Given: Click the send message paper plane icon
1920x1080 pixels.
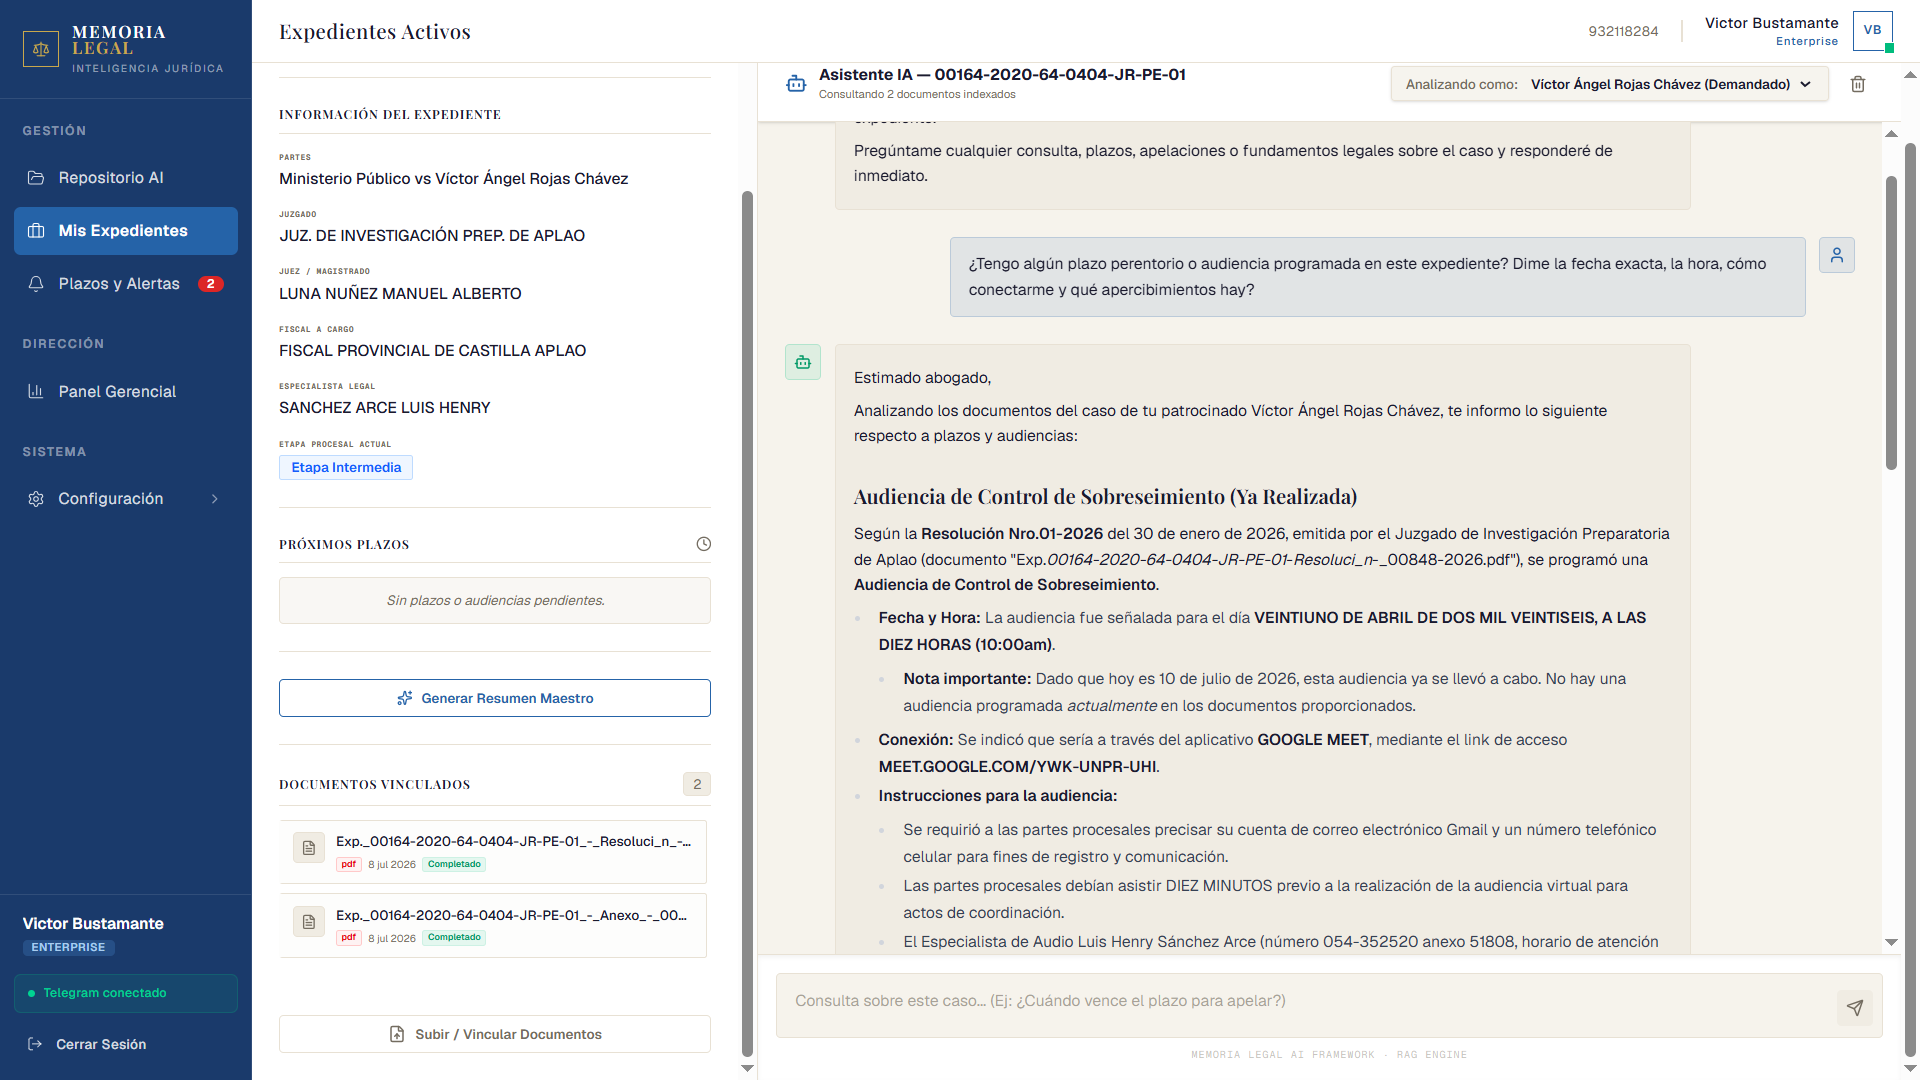Looking at the screenshot, I should (x=1855, y=1008).
